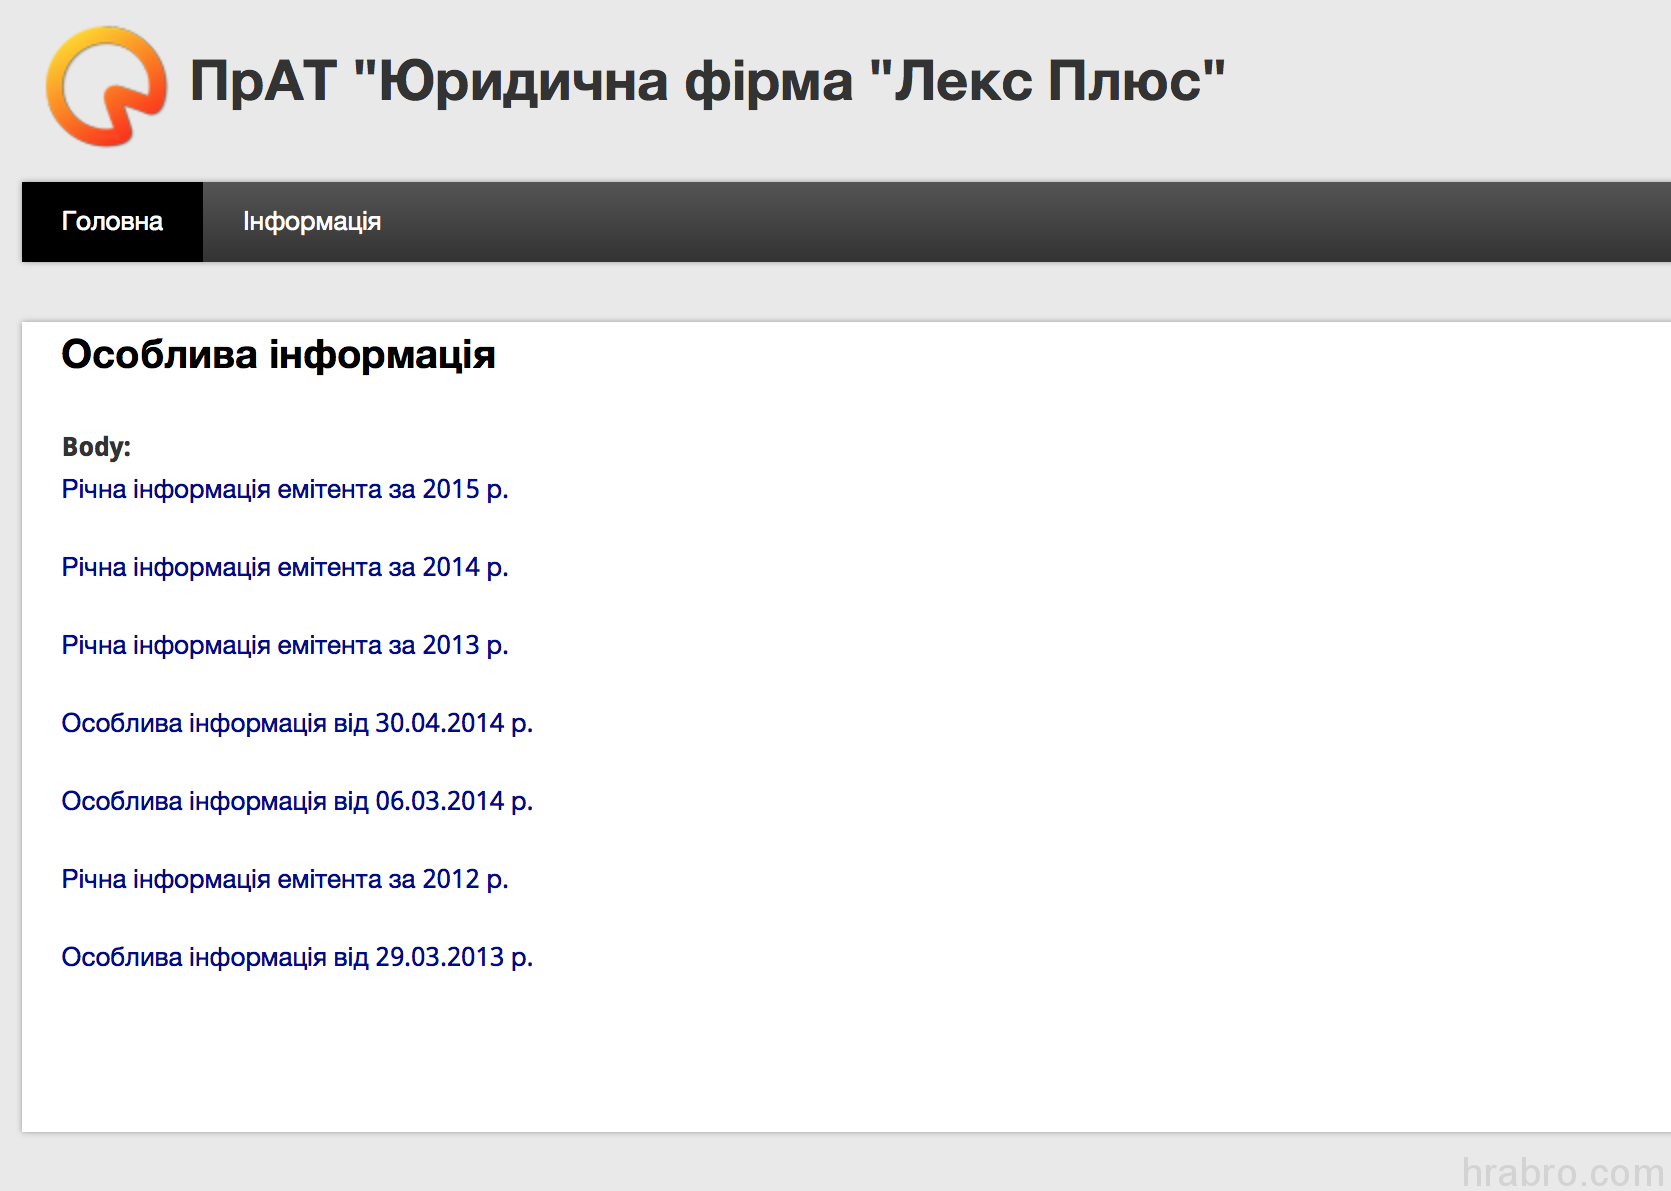The width and height of the screenshot is (1671, 1191).
Task: Click the page heading Особлива інформація
Action: [x=279, y=353]
